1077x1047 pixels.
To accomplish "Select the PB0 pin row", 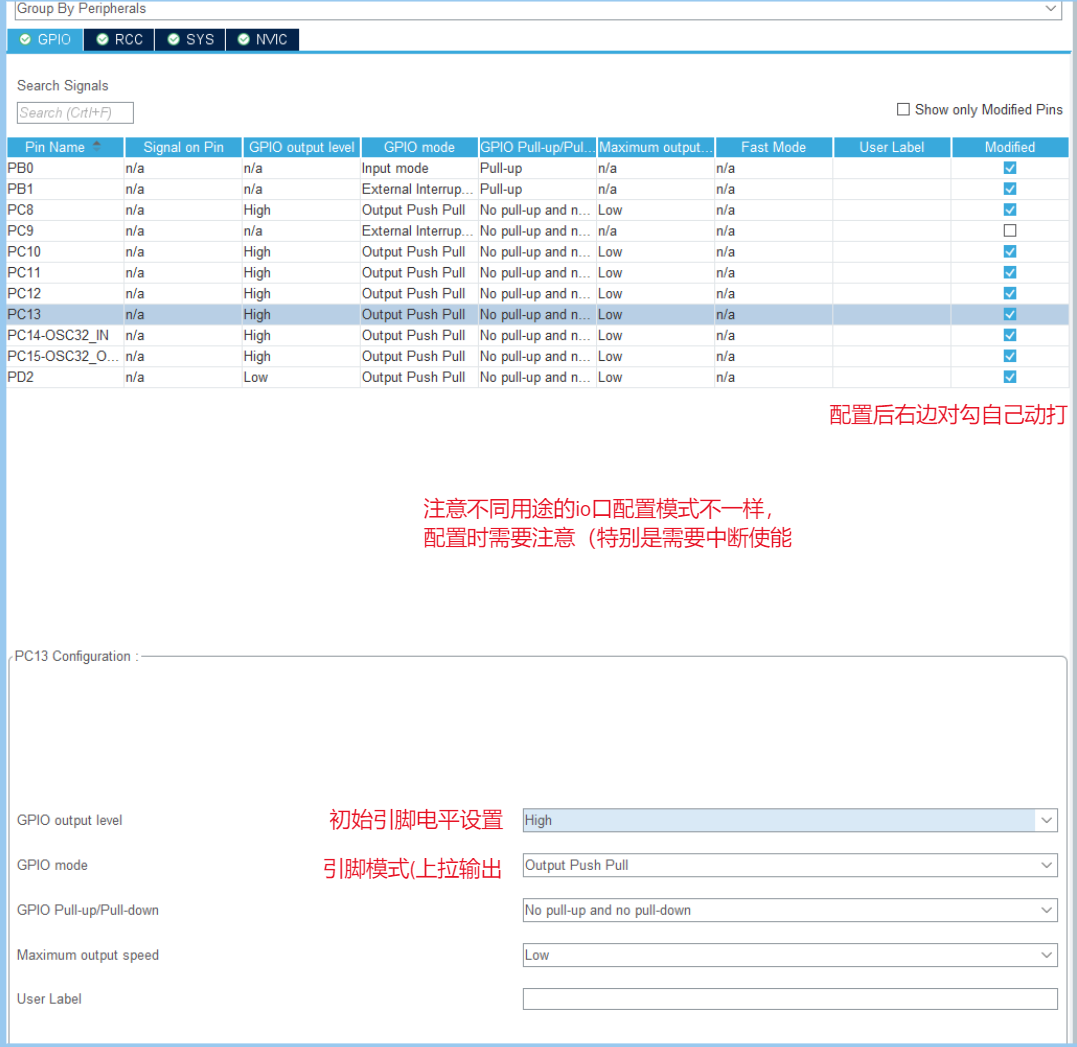I will point(538,168).
